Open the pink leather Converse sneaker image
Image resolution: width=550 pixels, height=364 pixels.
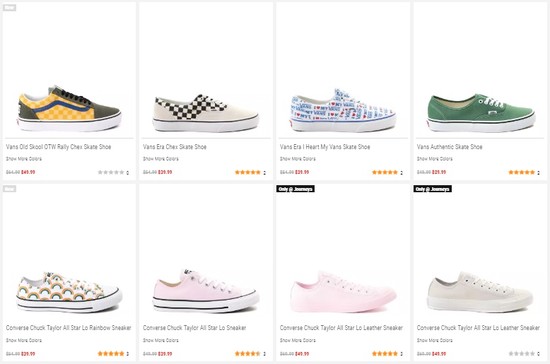343,291
